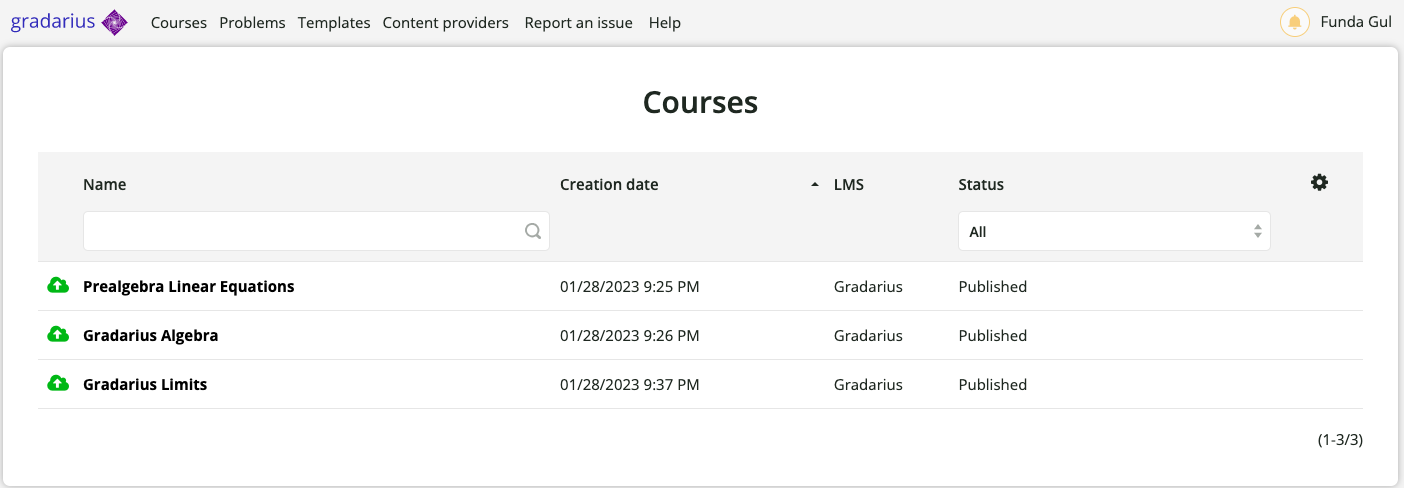The width and height of the screenshot is (1404, 488).
Task: Sort by the Status column header
Action: (981, 184)
